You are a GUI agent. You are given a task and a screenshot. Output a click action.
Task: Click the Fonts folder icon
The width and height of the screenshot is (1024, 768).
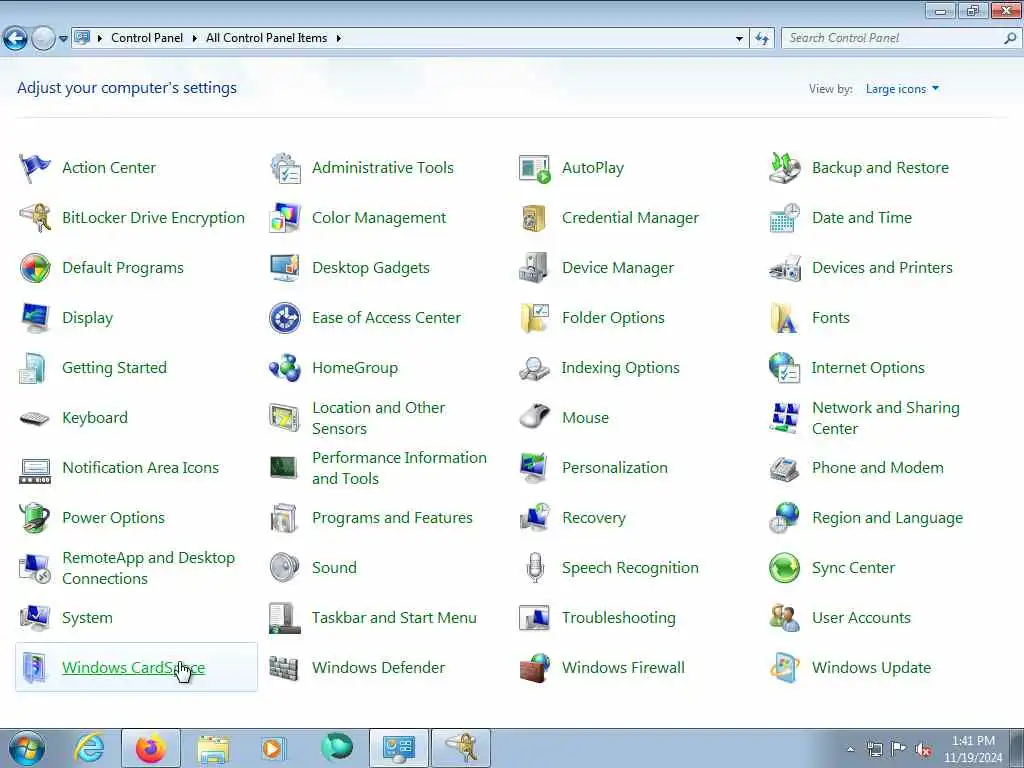tap(784, 318)
